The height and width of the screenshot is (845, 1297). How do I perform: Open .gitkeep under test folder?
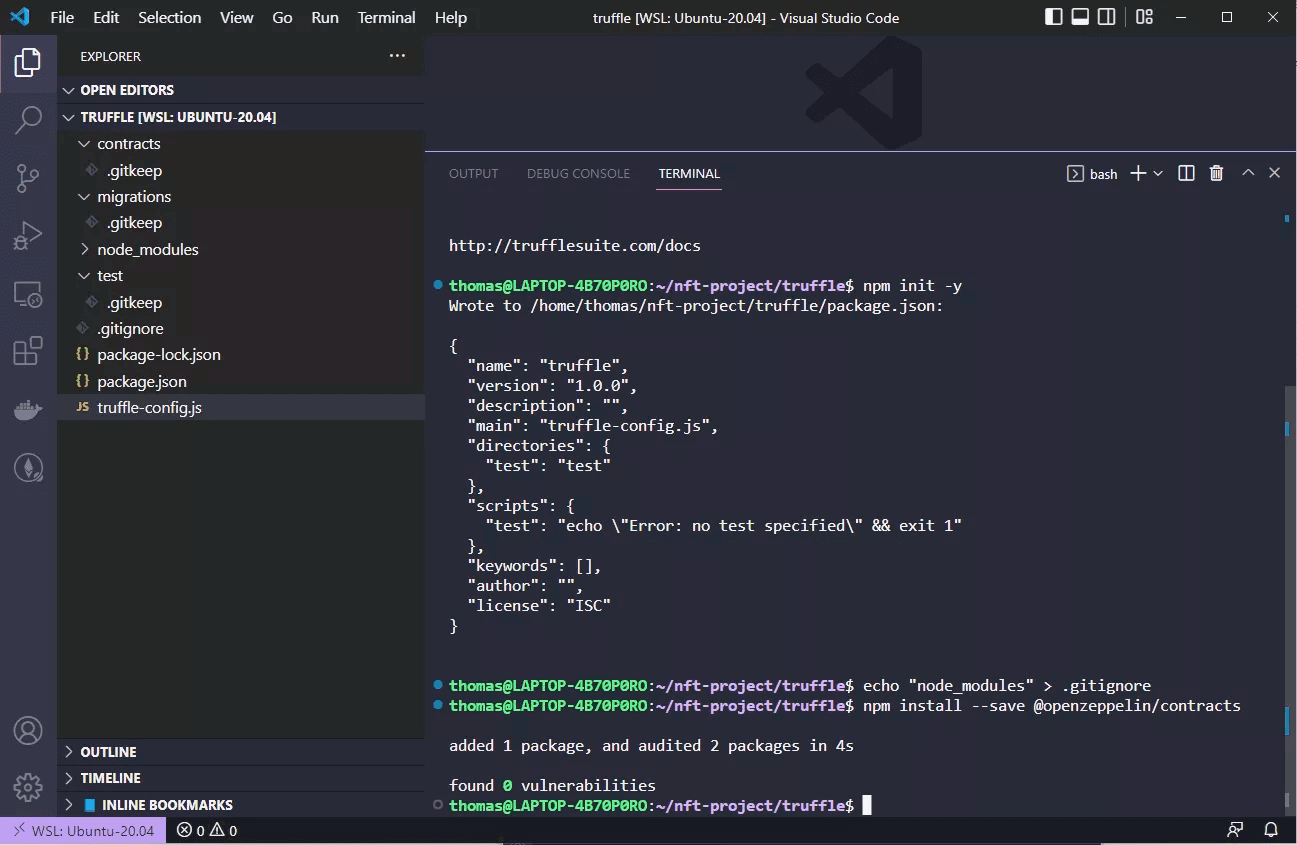pos(241,303)
